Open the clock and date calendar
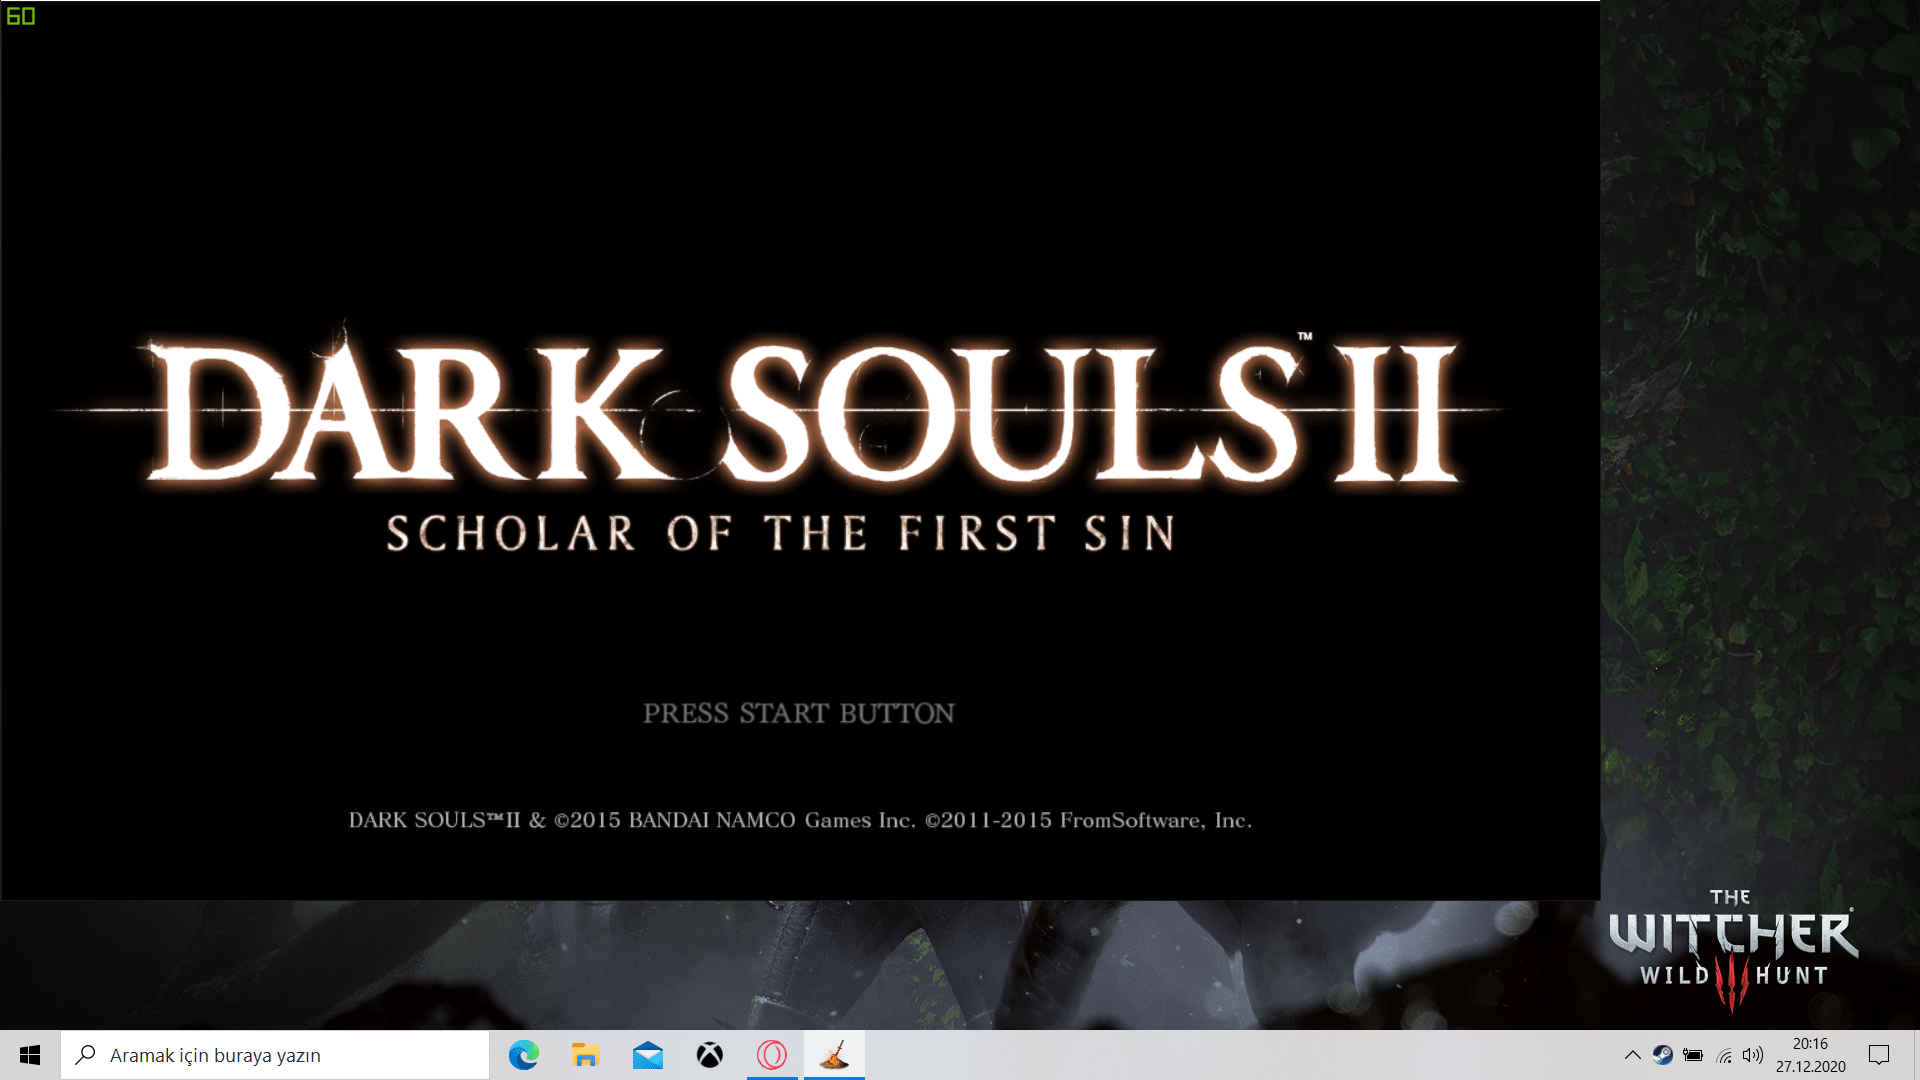Screen dimensions: 1920x1080 coord(1810,1055)
